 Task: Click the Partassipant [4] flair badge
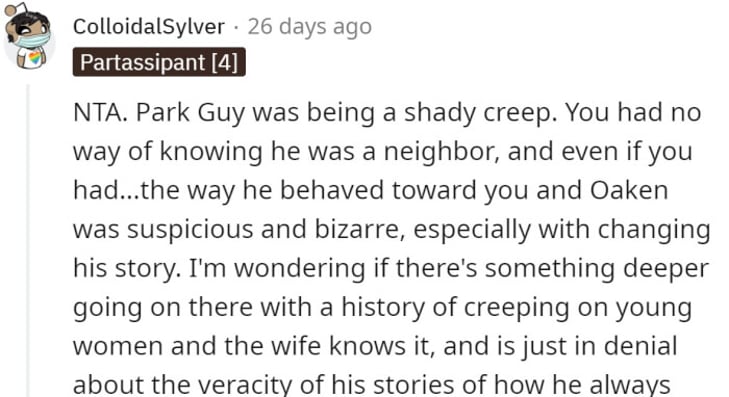point(159,62)
